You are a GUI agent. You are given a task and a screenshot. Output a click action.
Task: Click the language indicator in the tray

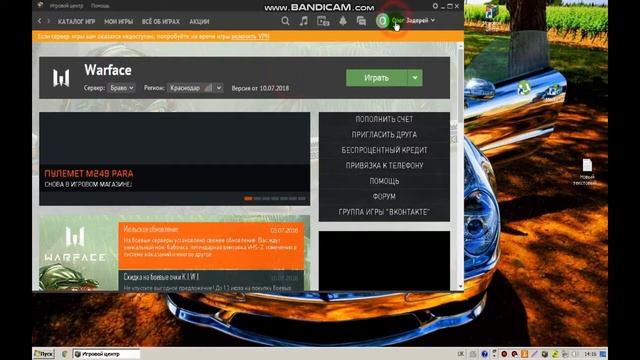click(x=461, y=354)
